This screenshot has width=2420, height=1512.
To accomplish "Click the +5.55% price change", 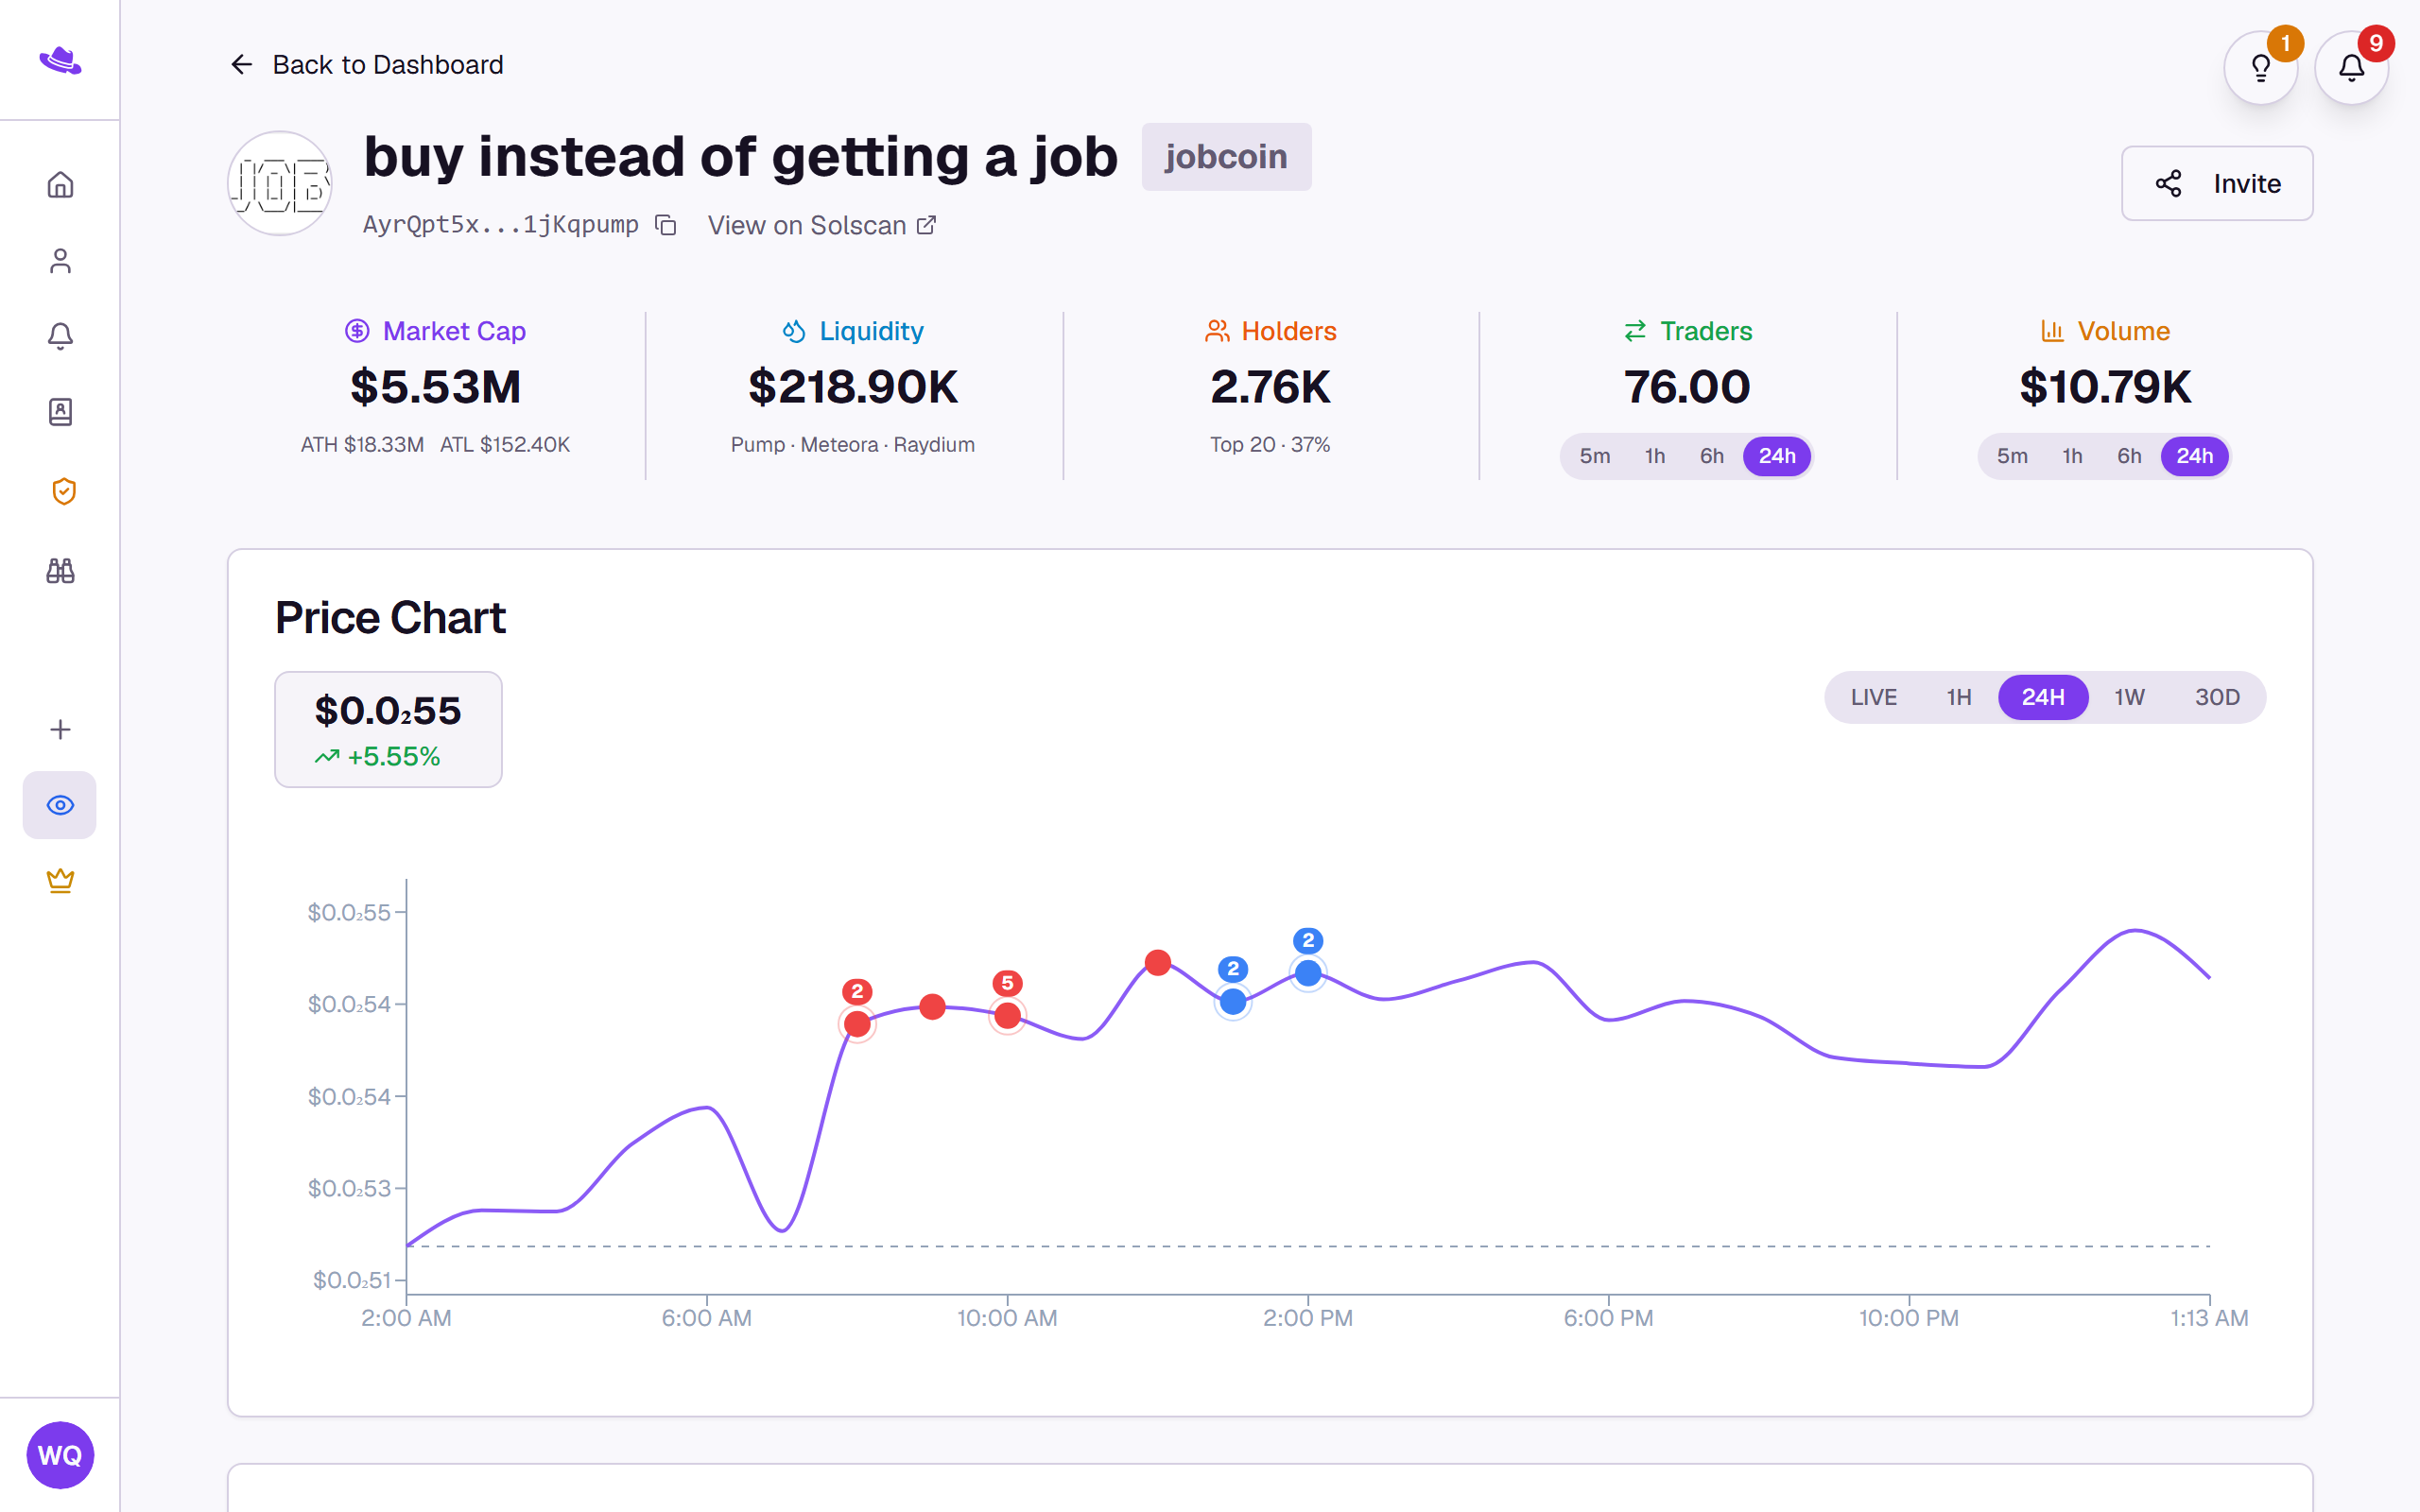I will tap(378, 757).
